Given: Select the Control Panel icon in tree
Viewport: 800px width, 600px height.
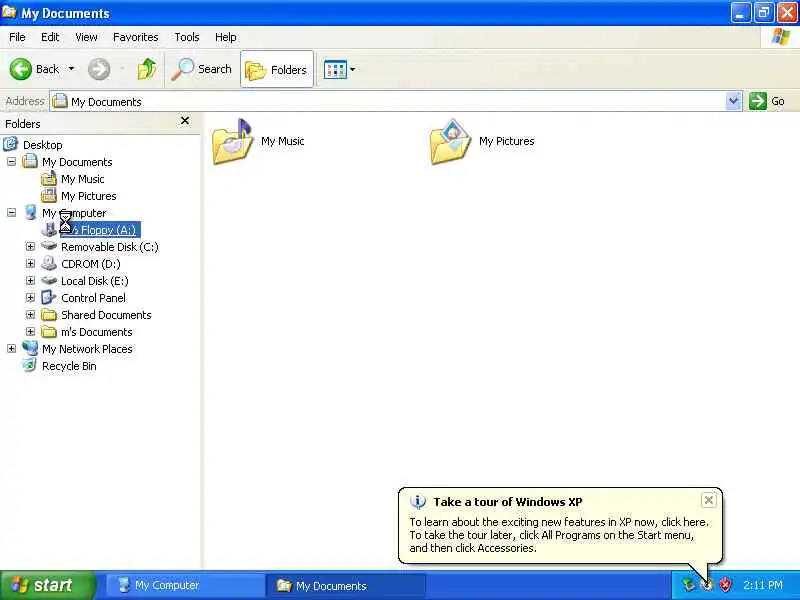Looking at the screenshot, I should pos(49,297).
